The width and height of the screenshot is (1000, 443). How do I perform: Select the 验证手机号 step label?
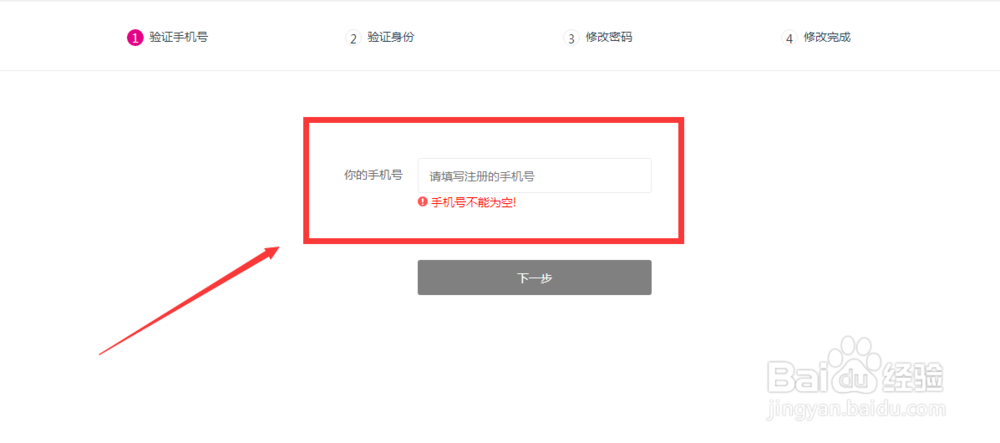pos(179,37)
